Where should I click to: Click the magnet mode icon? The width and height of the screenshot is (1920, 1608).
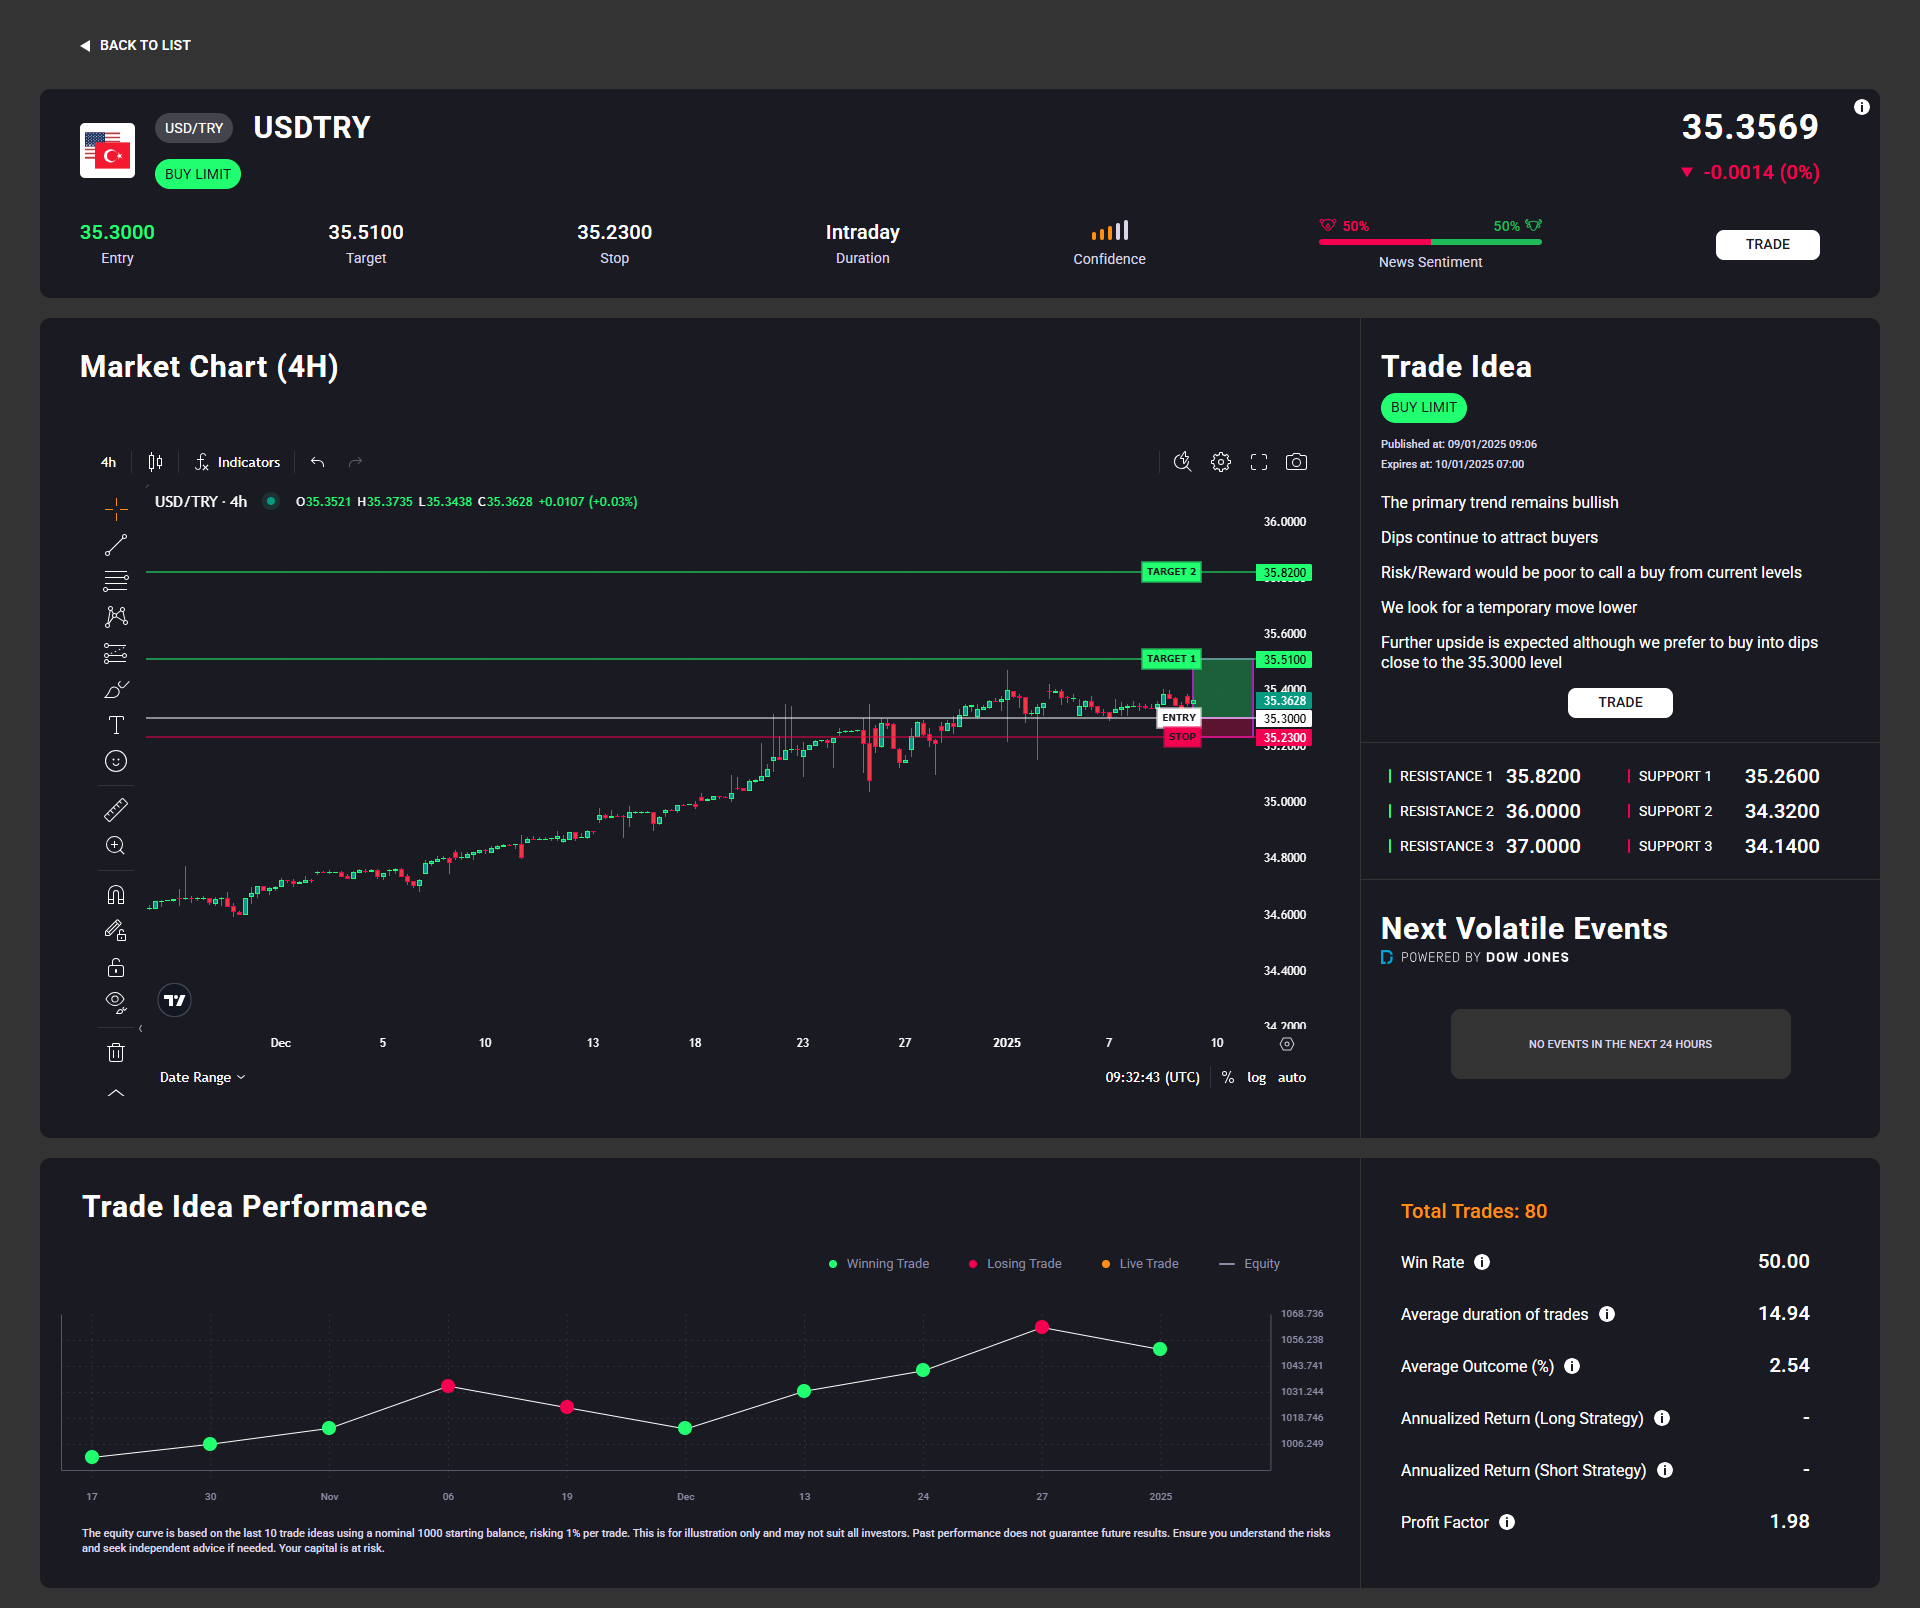[x=116, y=894]
